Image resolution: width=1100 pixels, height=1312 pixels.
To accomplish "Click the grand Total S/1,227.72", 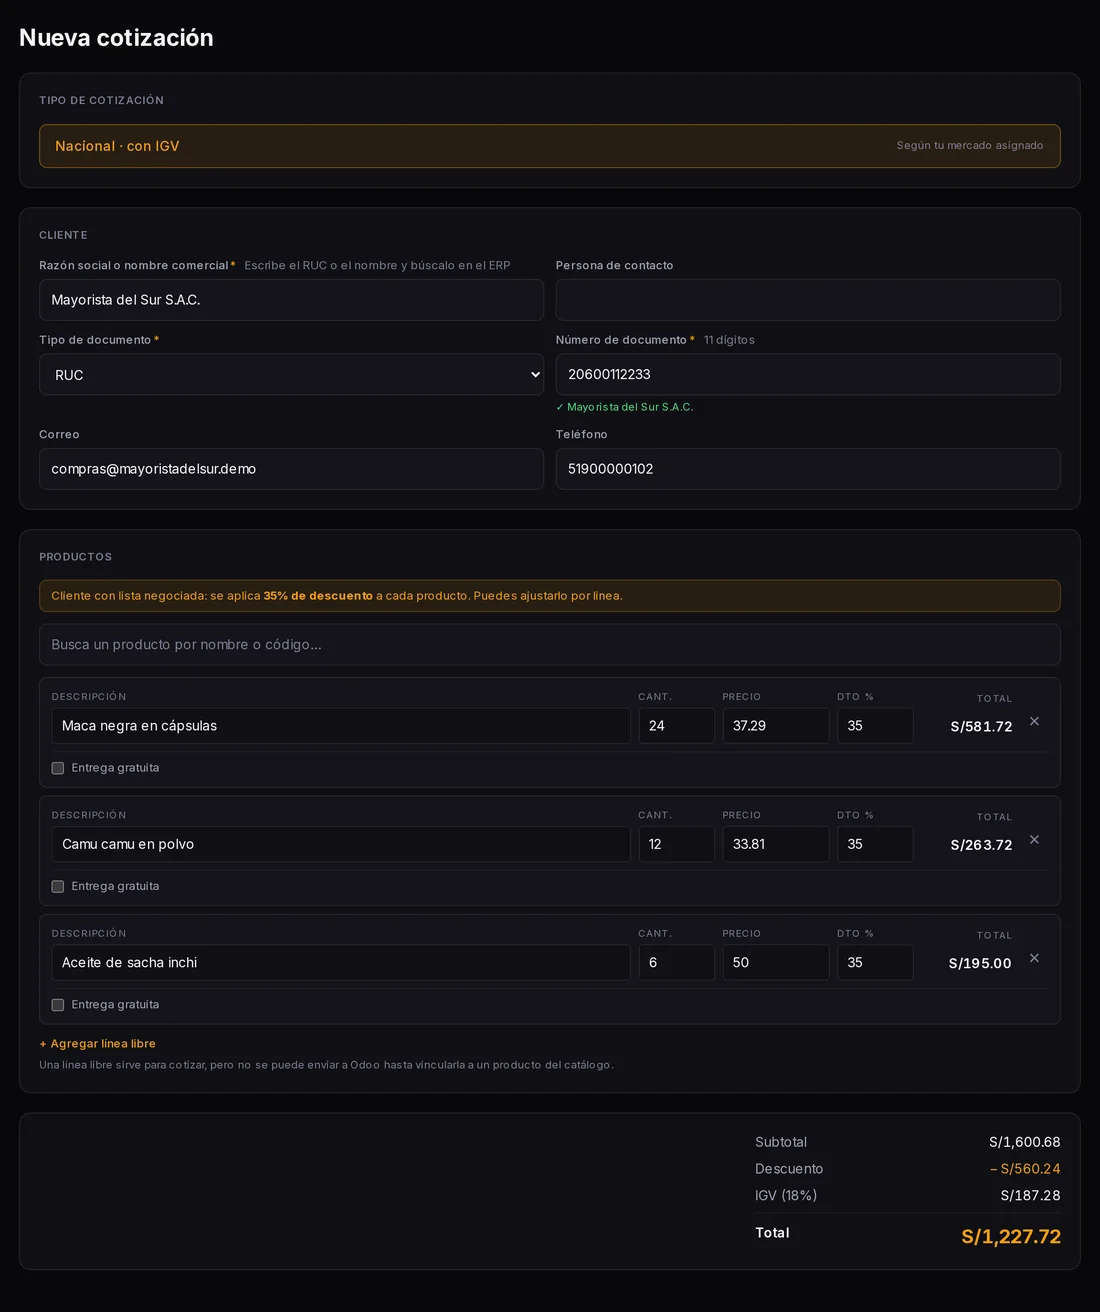I will 1011,1237.
